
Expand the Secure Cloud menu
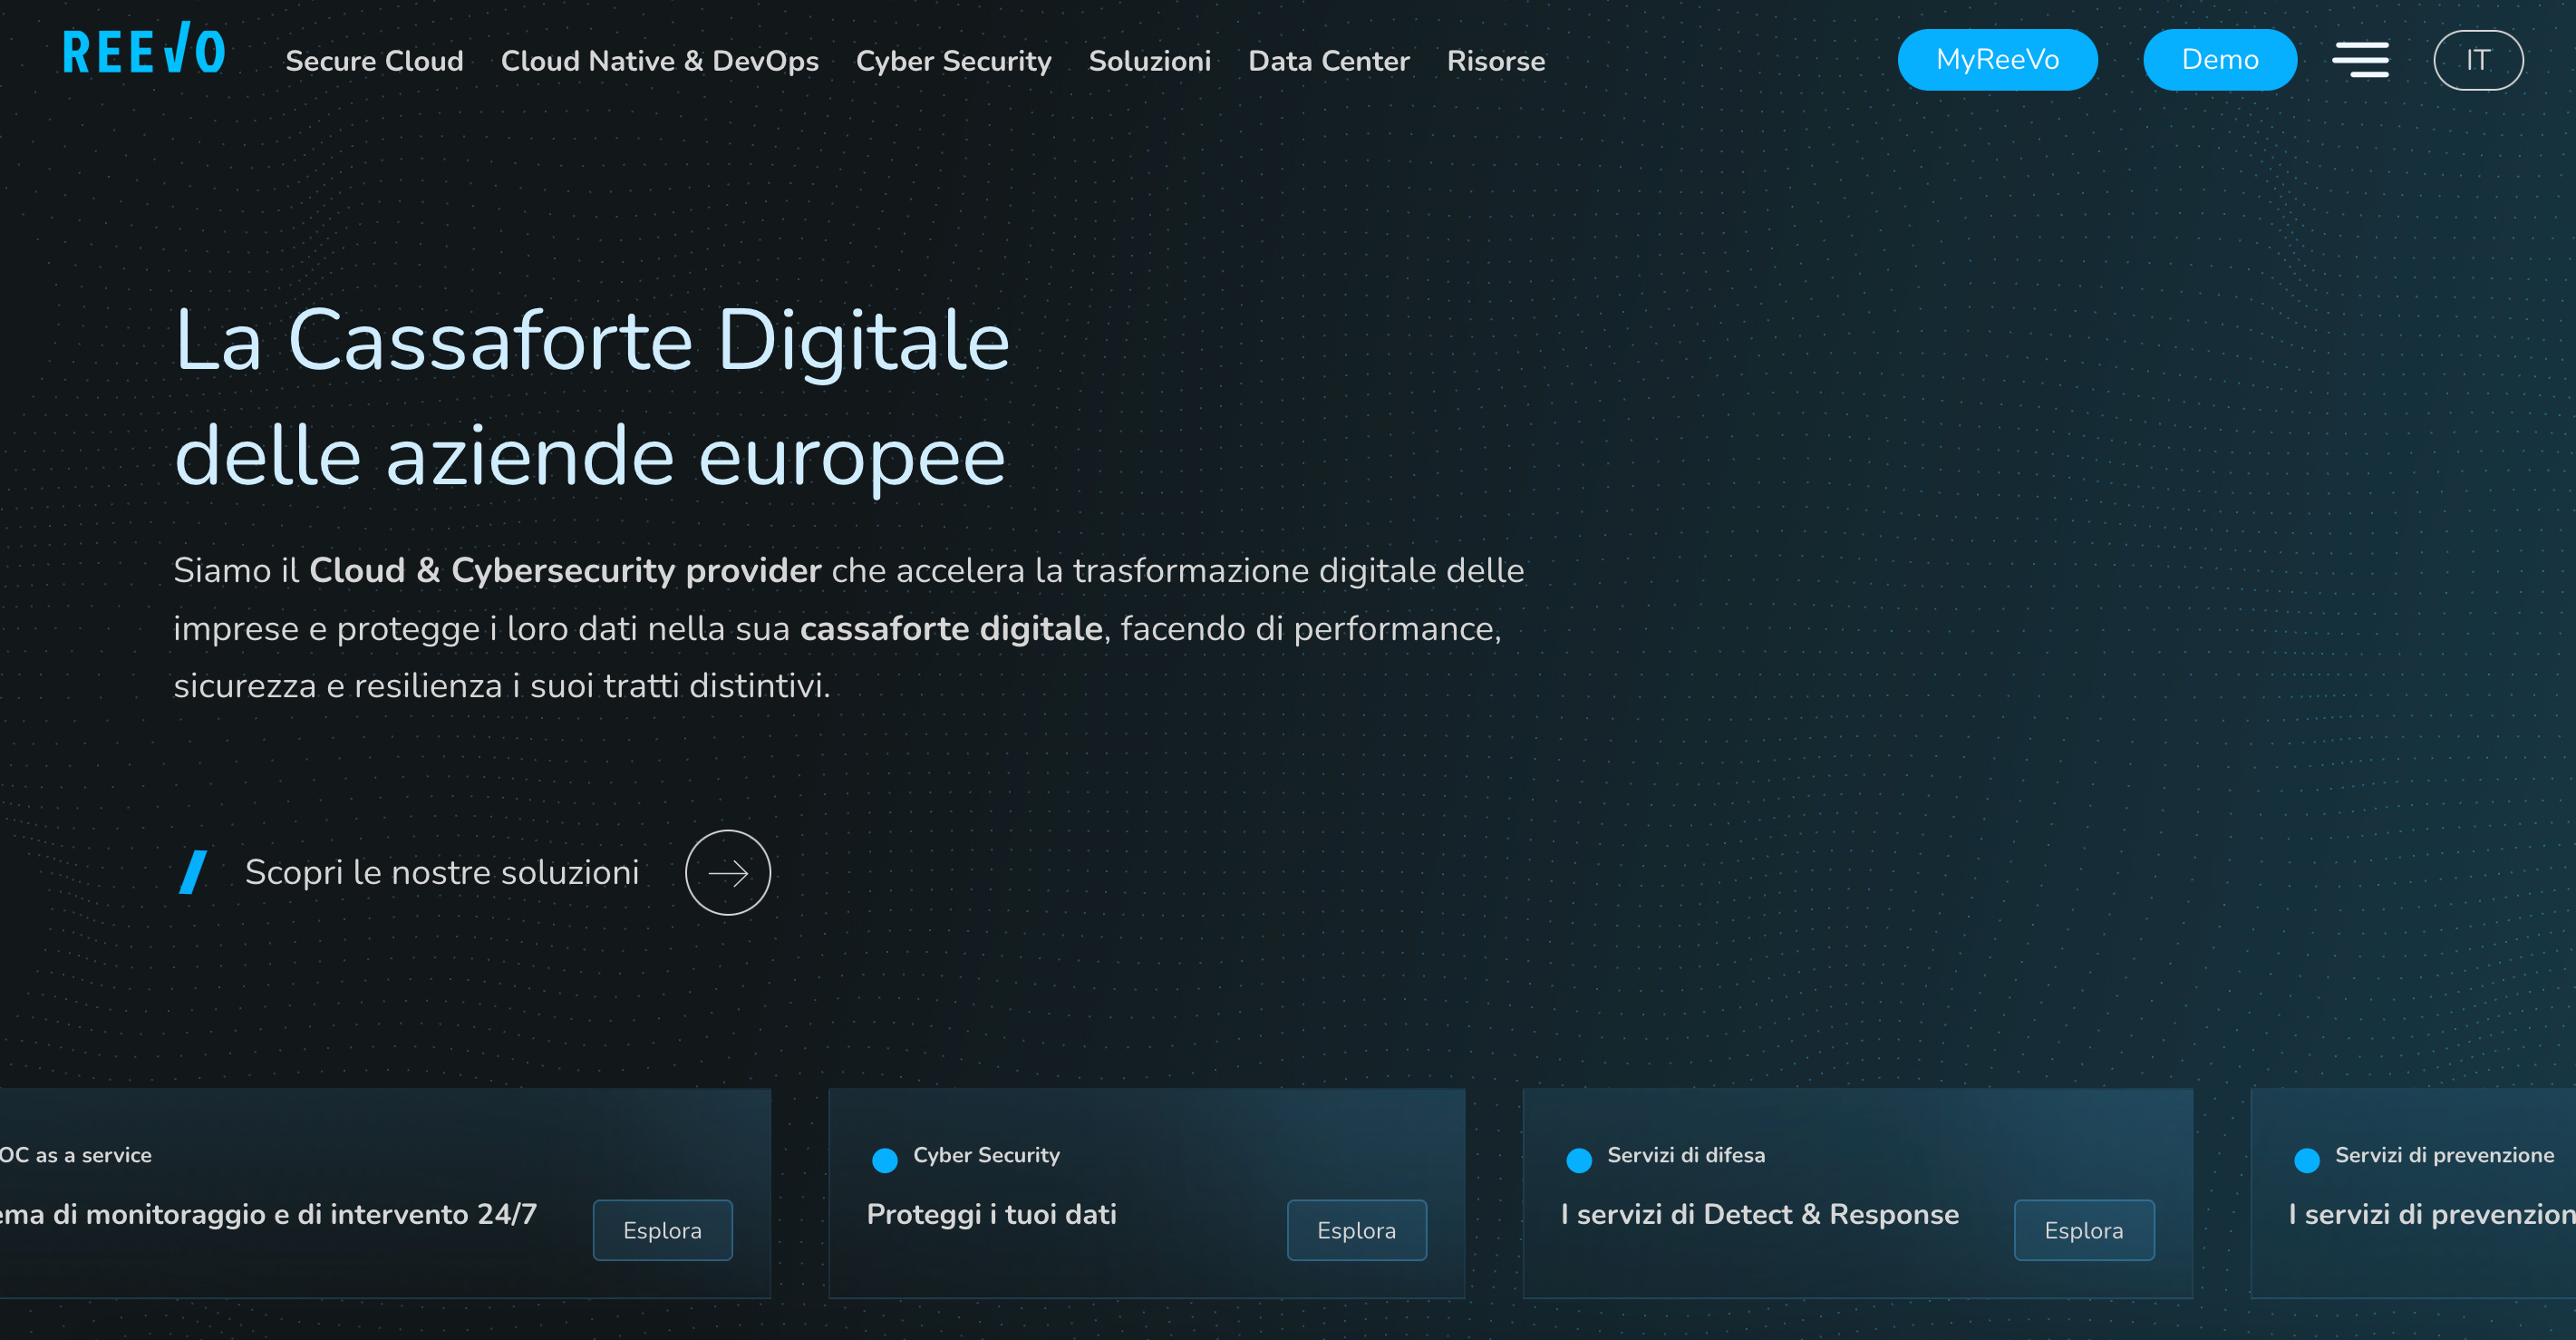[374, 61]
